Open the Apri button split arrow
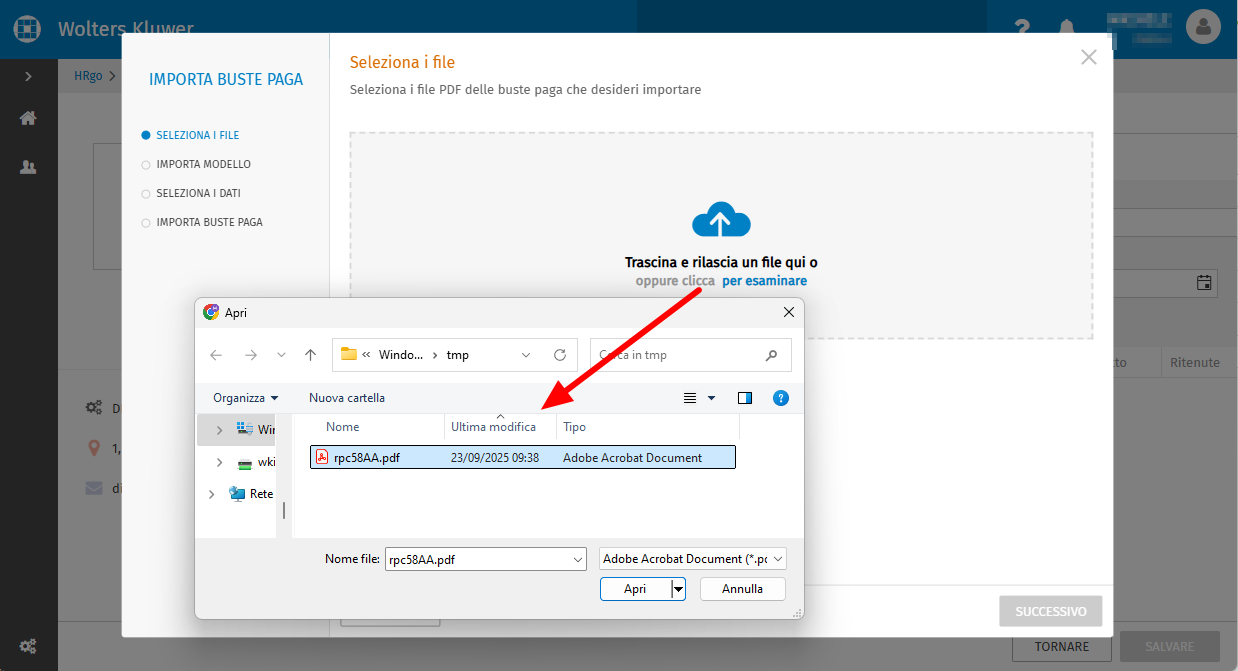 tap(679, 589)
